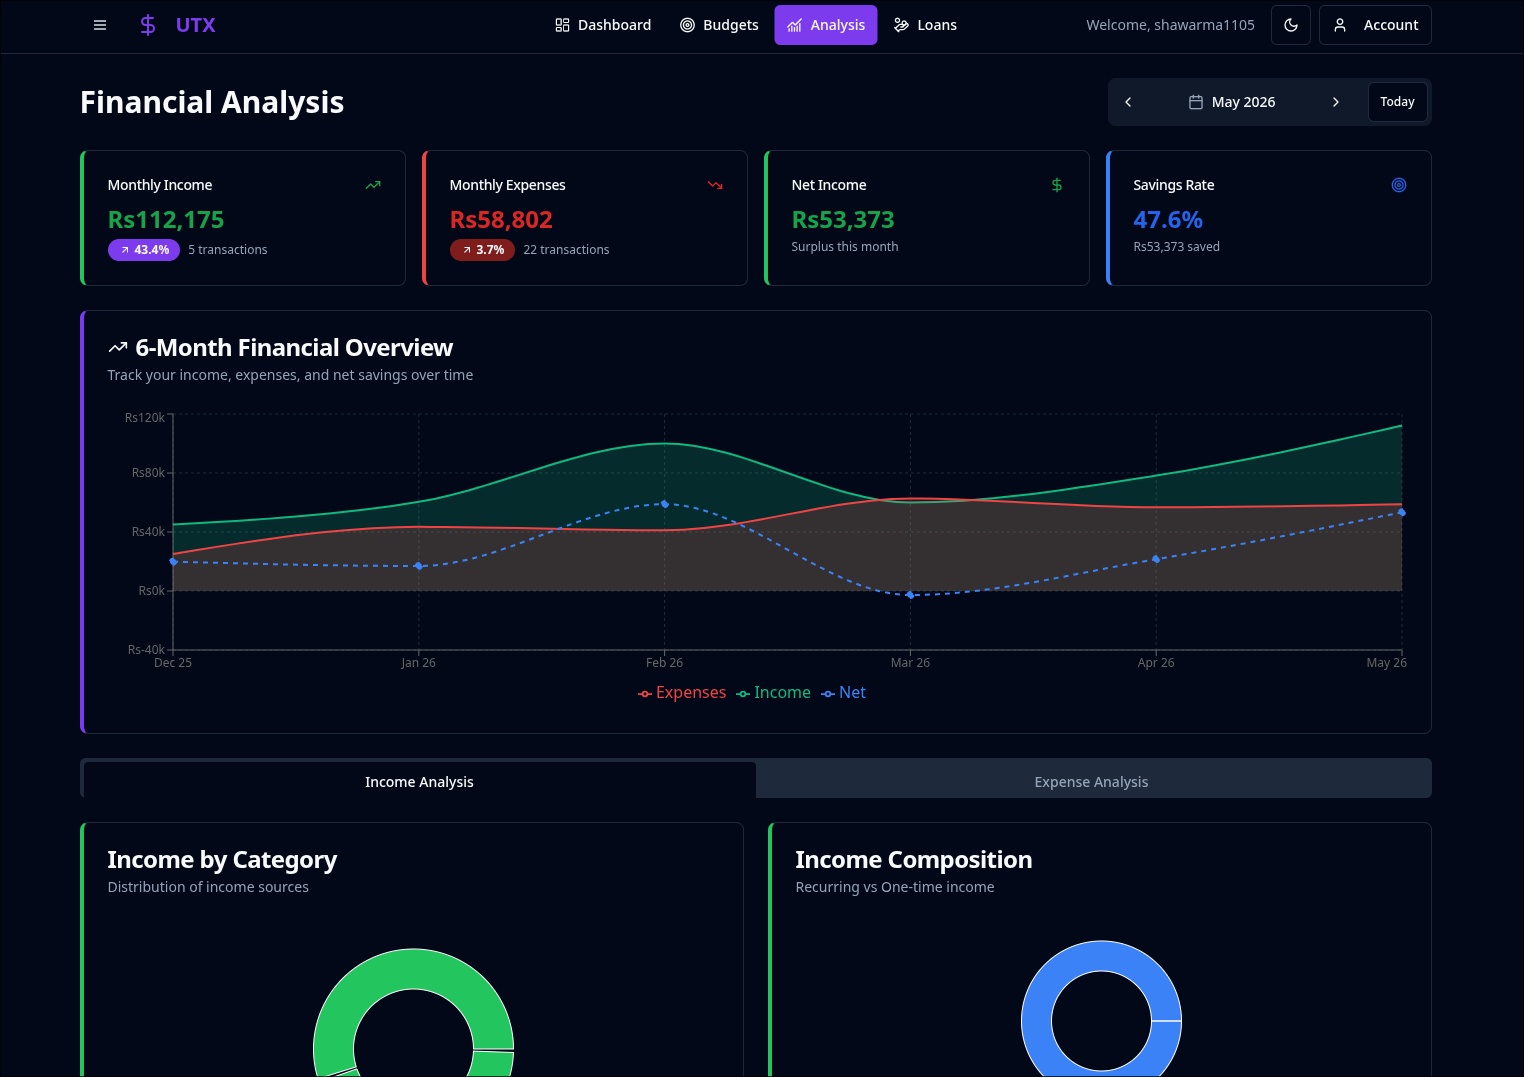Click the Income by Category heading

tap(222, 860)
